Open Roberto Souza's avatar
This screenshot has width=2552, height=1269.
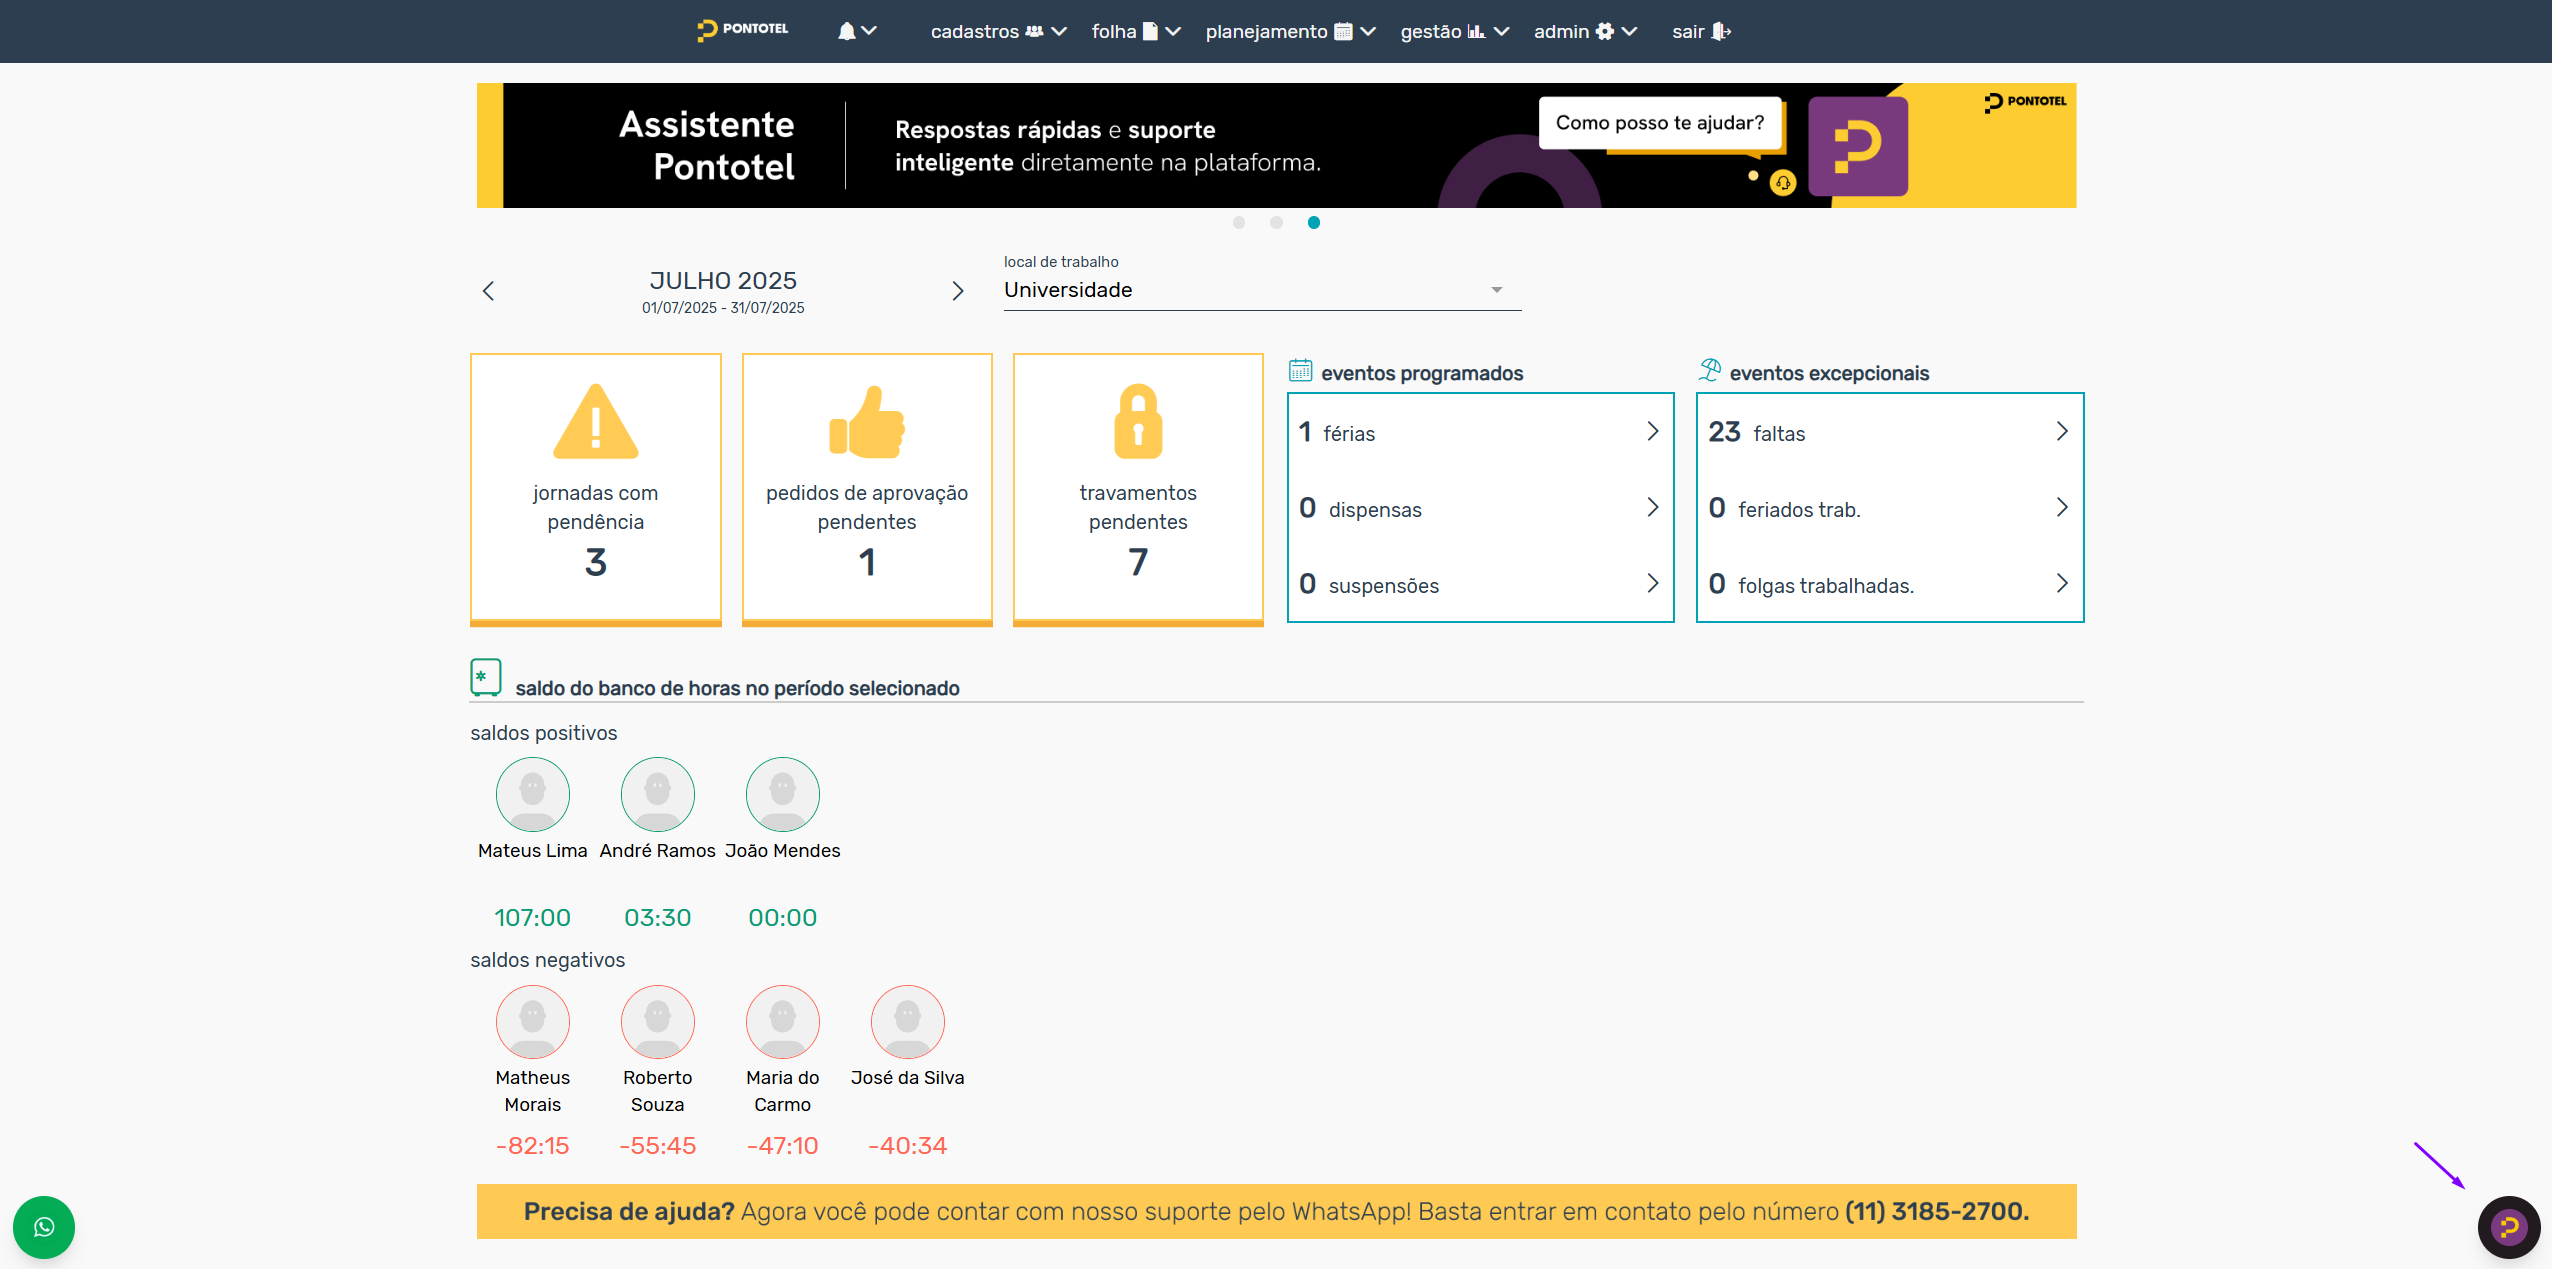pos(658,1022)
